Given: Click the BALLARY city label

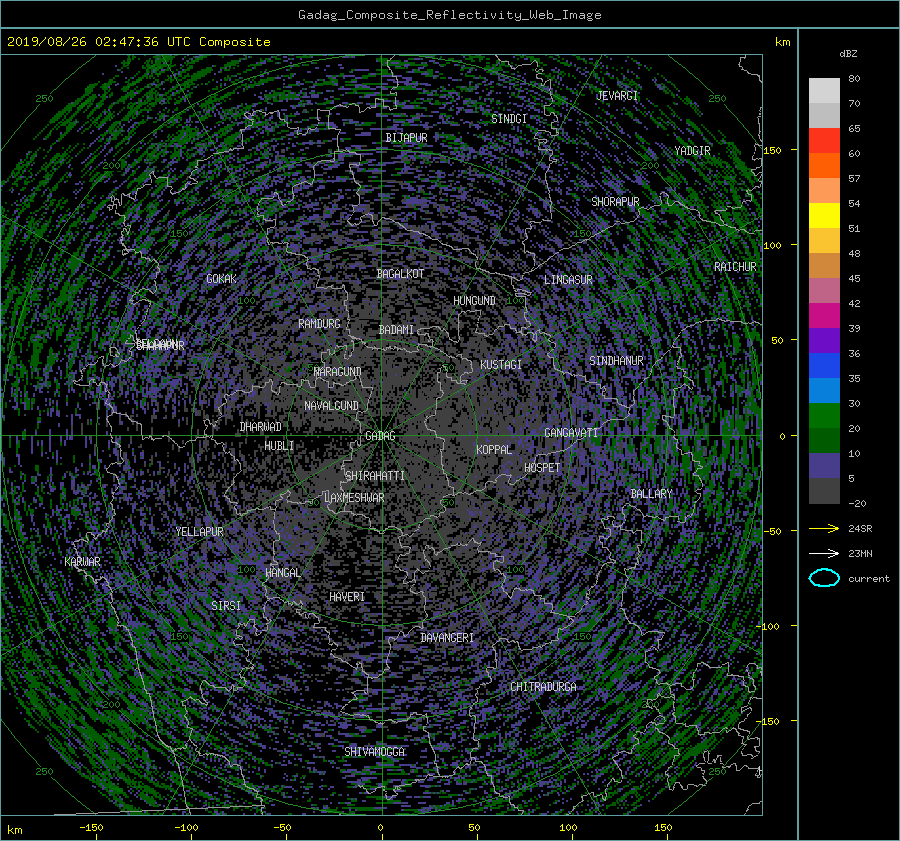Looking at the screenshot, I should [x=651, y=494].
